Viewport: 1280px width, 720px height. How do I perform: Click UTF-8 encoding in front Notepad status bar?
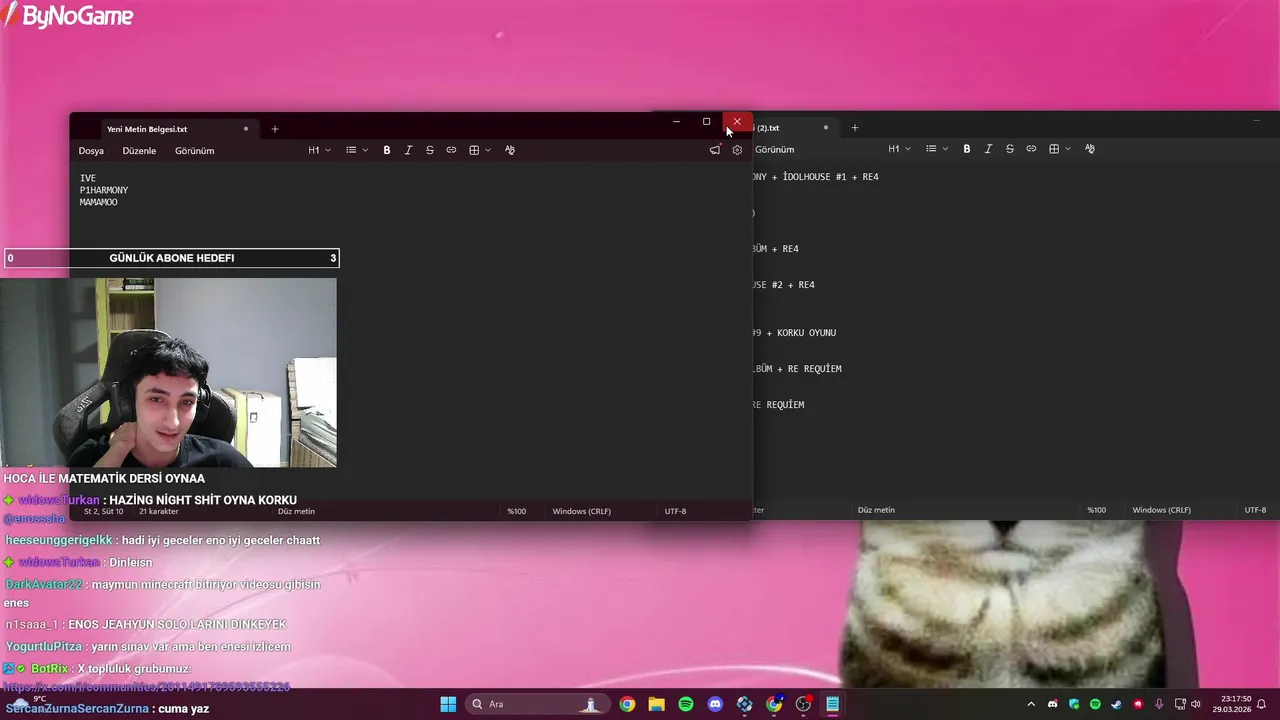[675, 511]
